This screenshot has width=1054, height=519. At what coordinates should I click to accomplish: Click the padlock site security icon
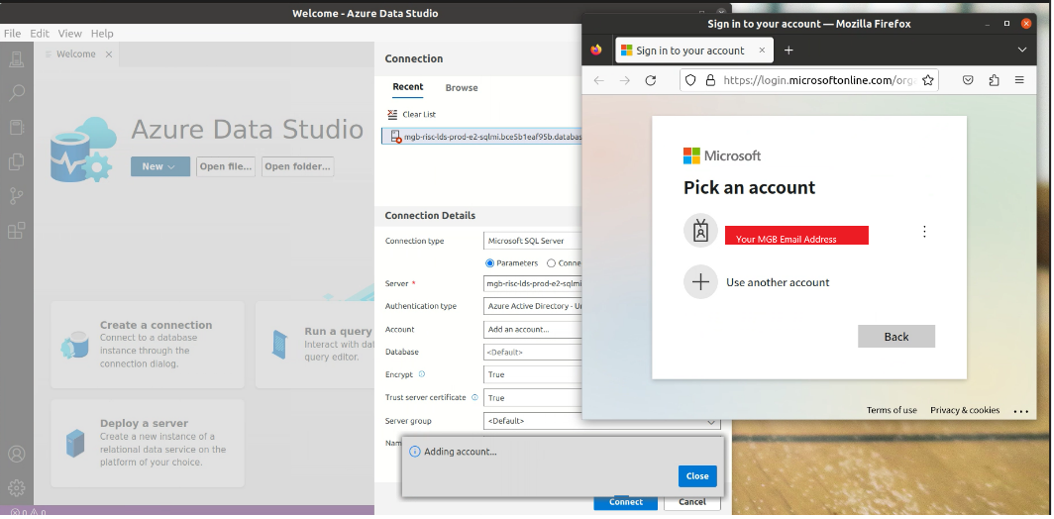pos(710,80)
